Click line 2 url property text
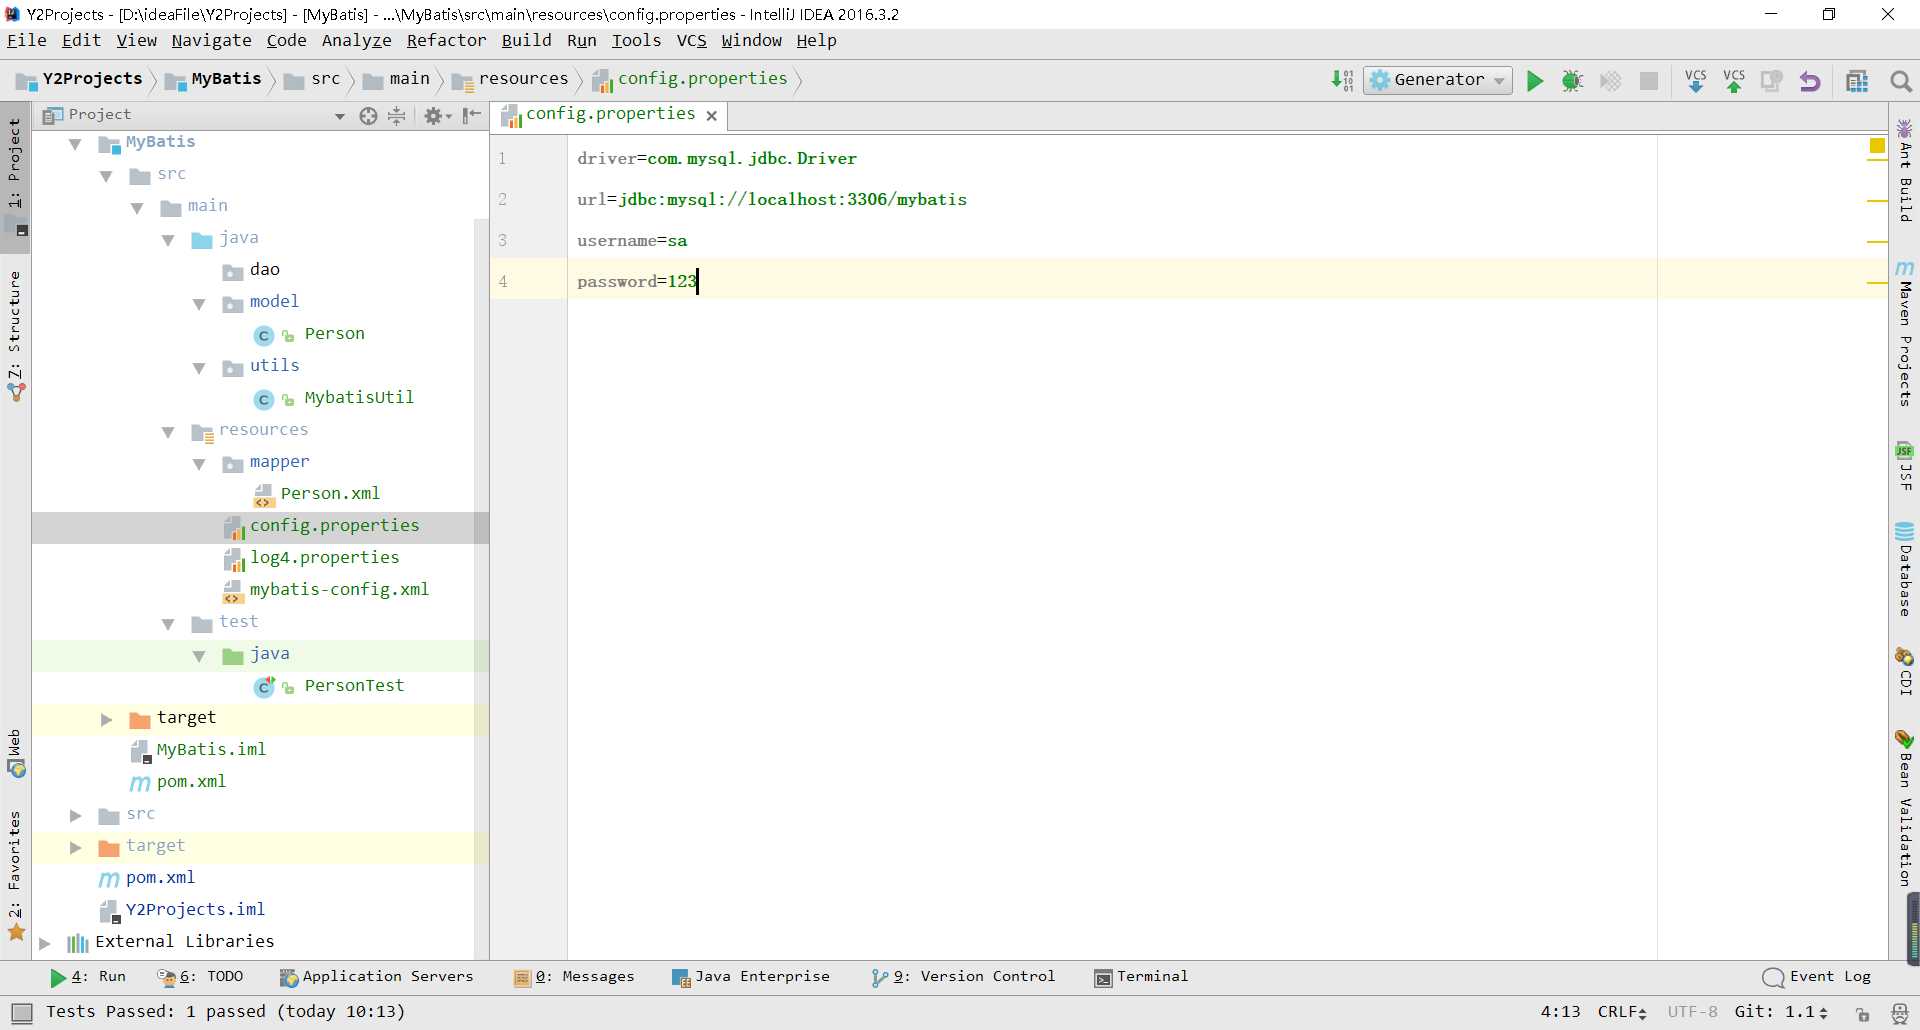 [771, 199]
